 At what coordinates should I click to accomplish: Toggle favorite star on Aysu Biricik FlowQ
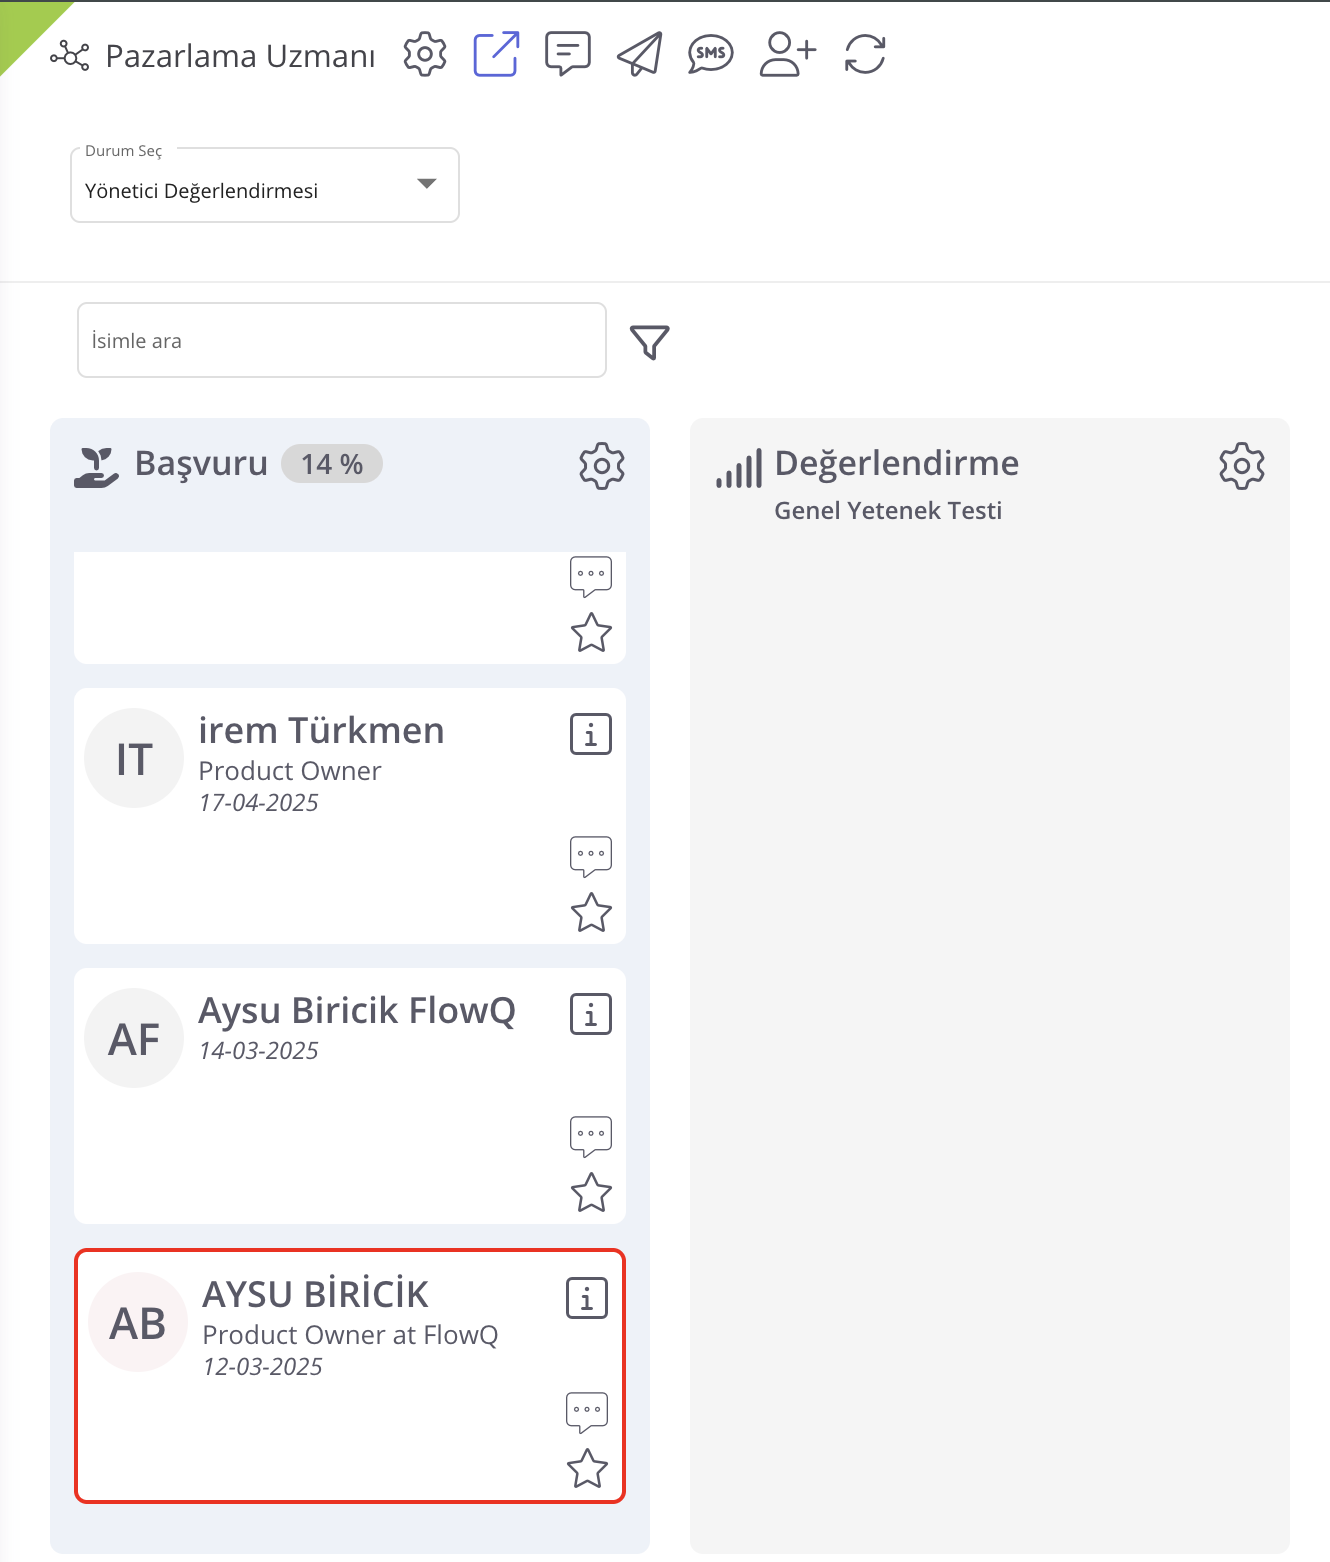point(591,1192)
